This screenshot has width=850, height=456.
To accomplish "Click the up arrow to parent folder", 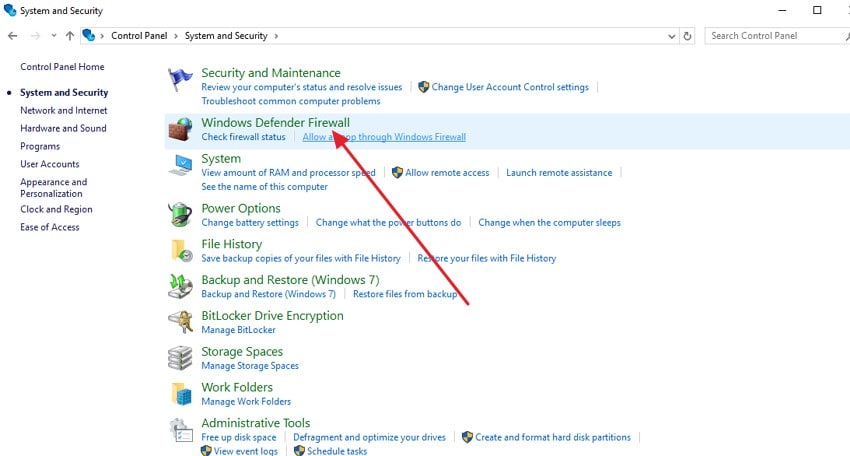I will coord(69,36).
